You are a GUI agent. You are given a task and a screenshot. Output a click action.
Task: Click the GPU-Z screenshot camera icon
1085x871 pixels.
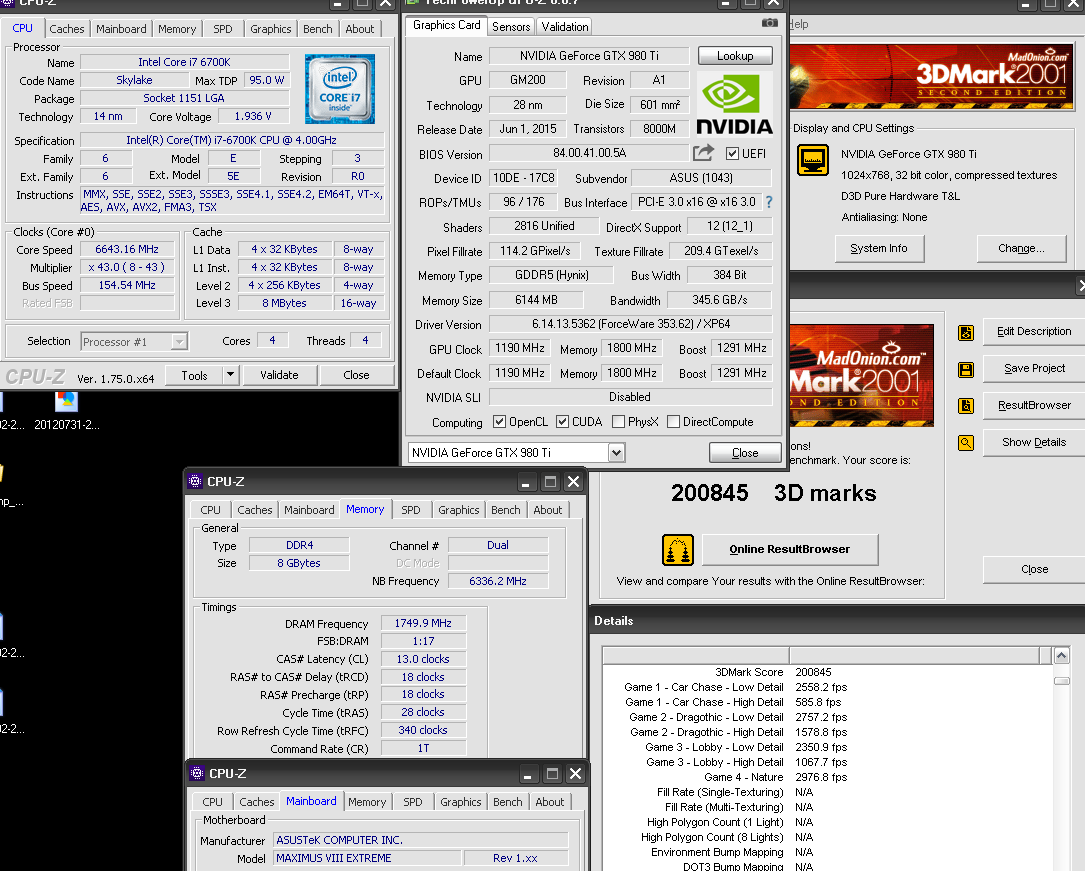769,23
